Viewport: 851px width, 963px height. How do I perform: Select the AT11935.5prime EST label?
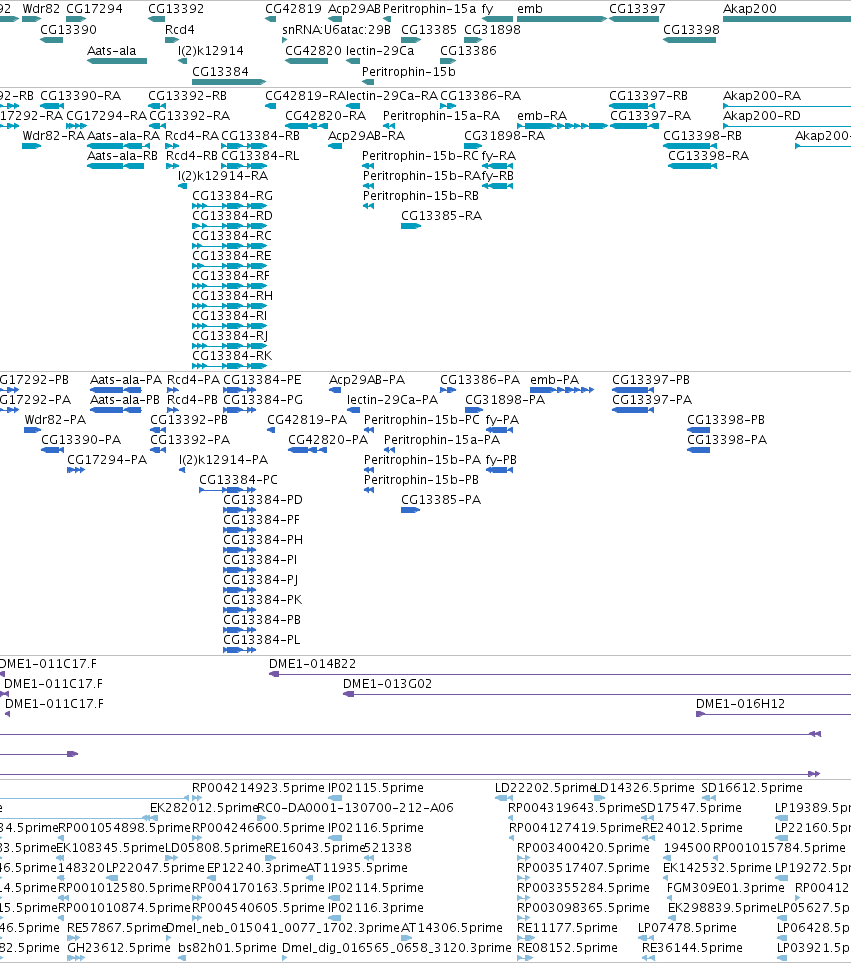coord(357,868)
